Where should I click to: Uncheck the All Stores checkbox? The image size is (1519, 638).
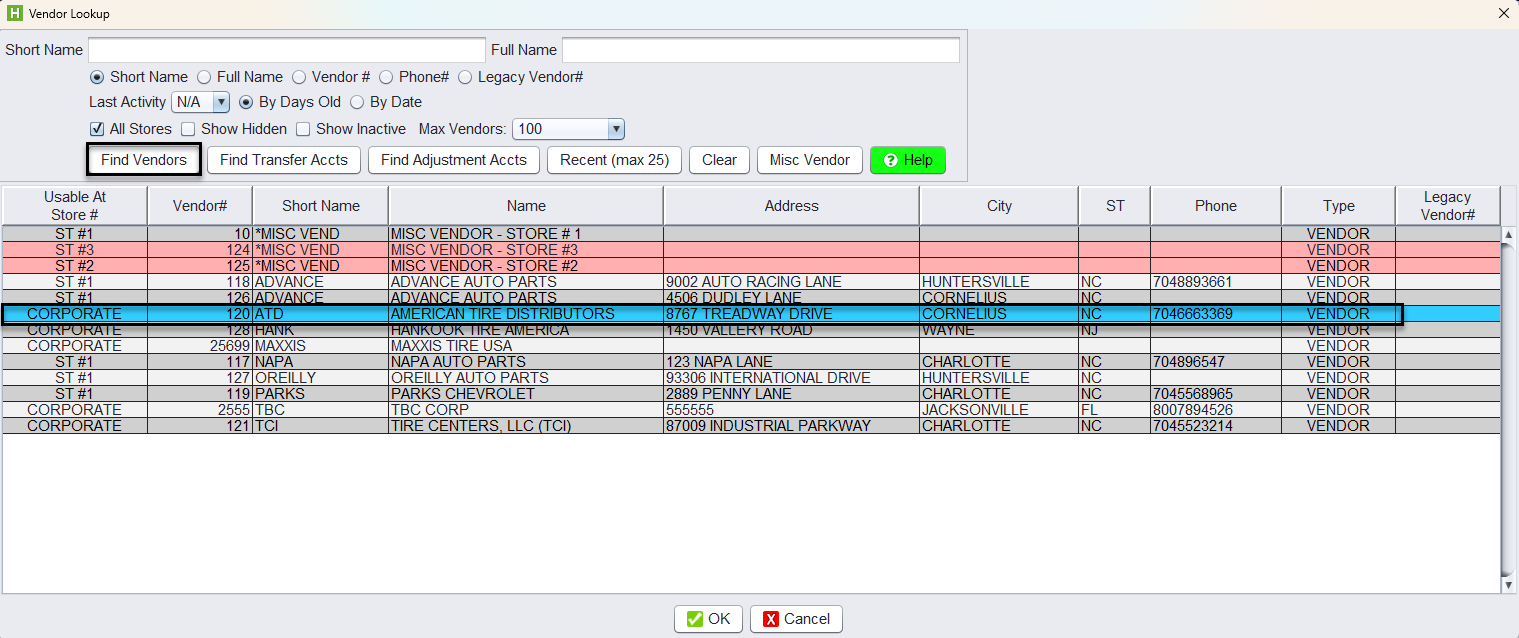97,129
